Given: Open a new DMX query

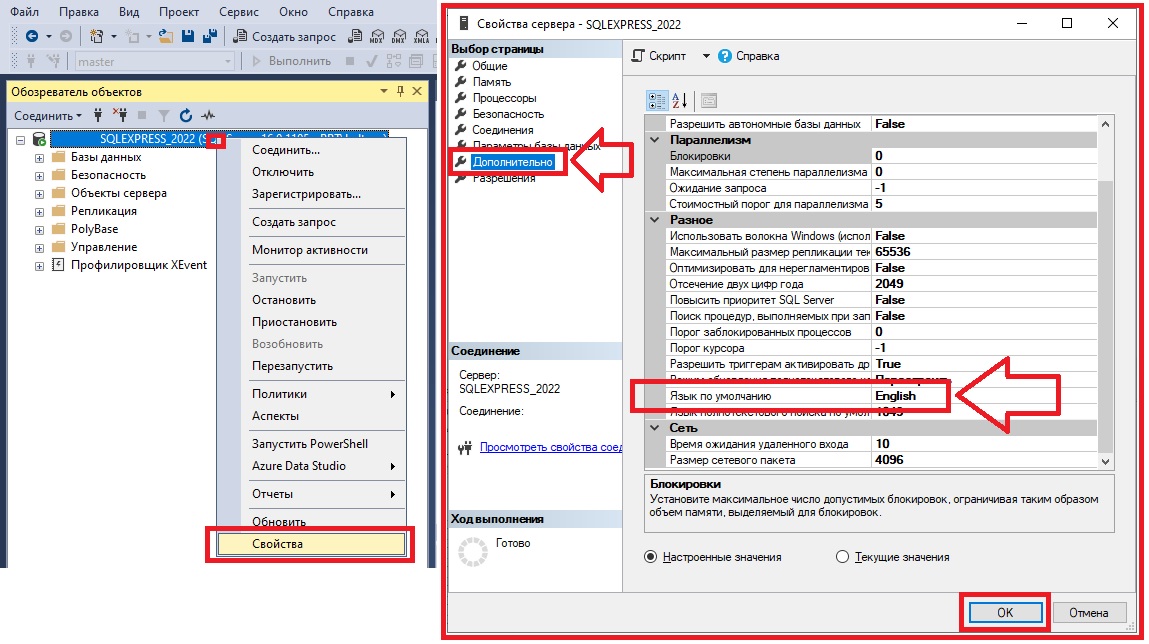Looking at the screenshot, I should 399,36.
